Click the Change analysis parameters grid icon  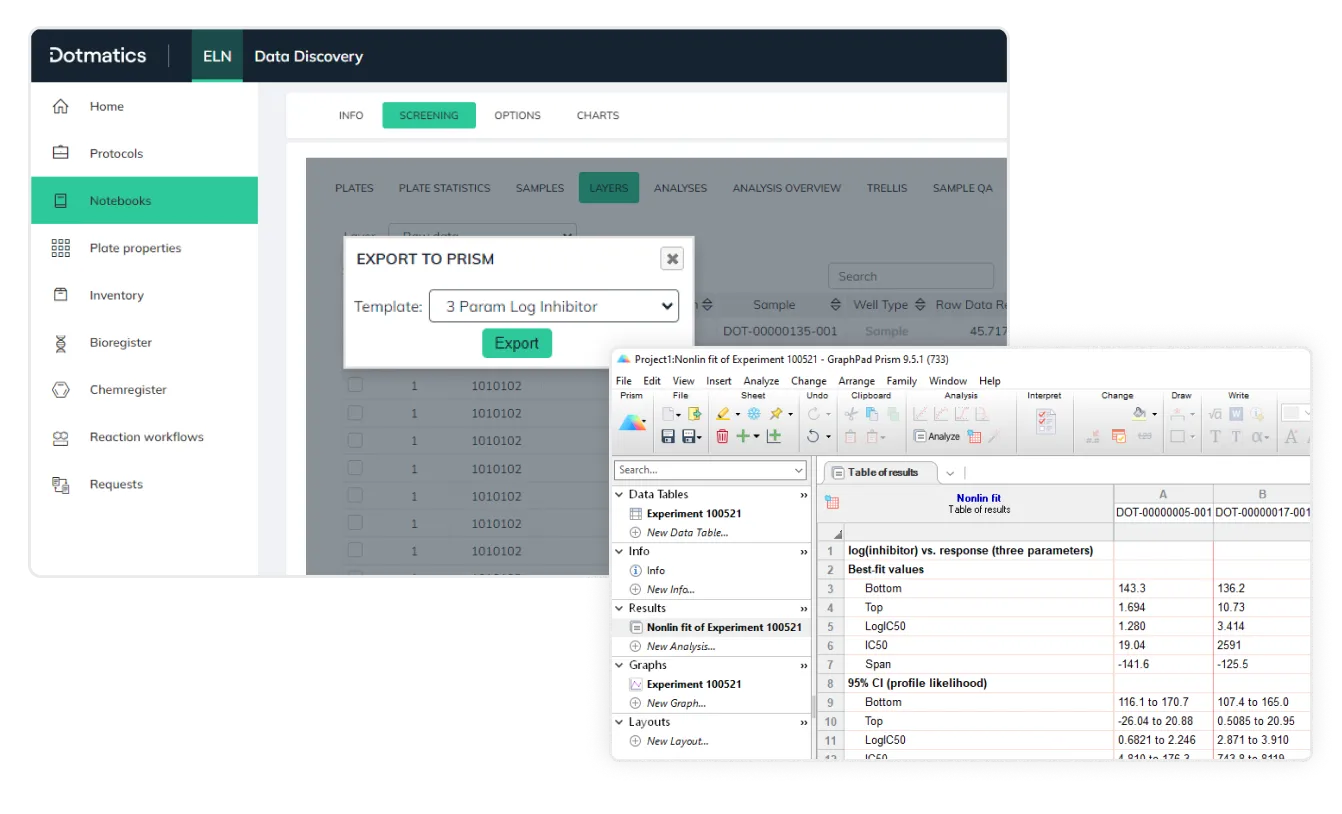[973, 436]
